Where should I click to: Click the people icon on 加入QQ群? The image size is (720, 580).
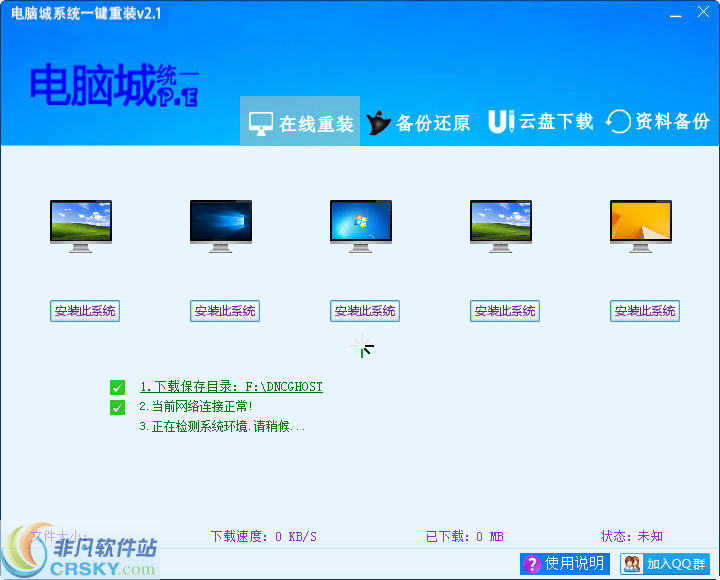pyautogui.click(x=632, y=564)
